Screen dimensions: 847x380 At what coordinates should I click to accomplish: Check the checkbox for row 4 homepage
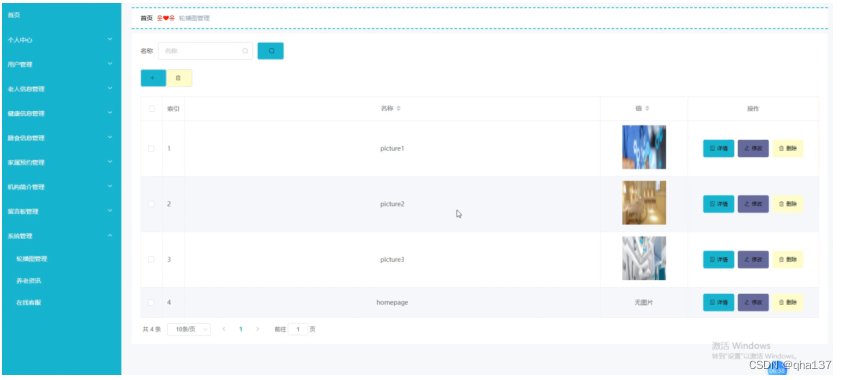coord(151,303)
